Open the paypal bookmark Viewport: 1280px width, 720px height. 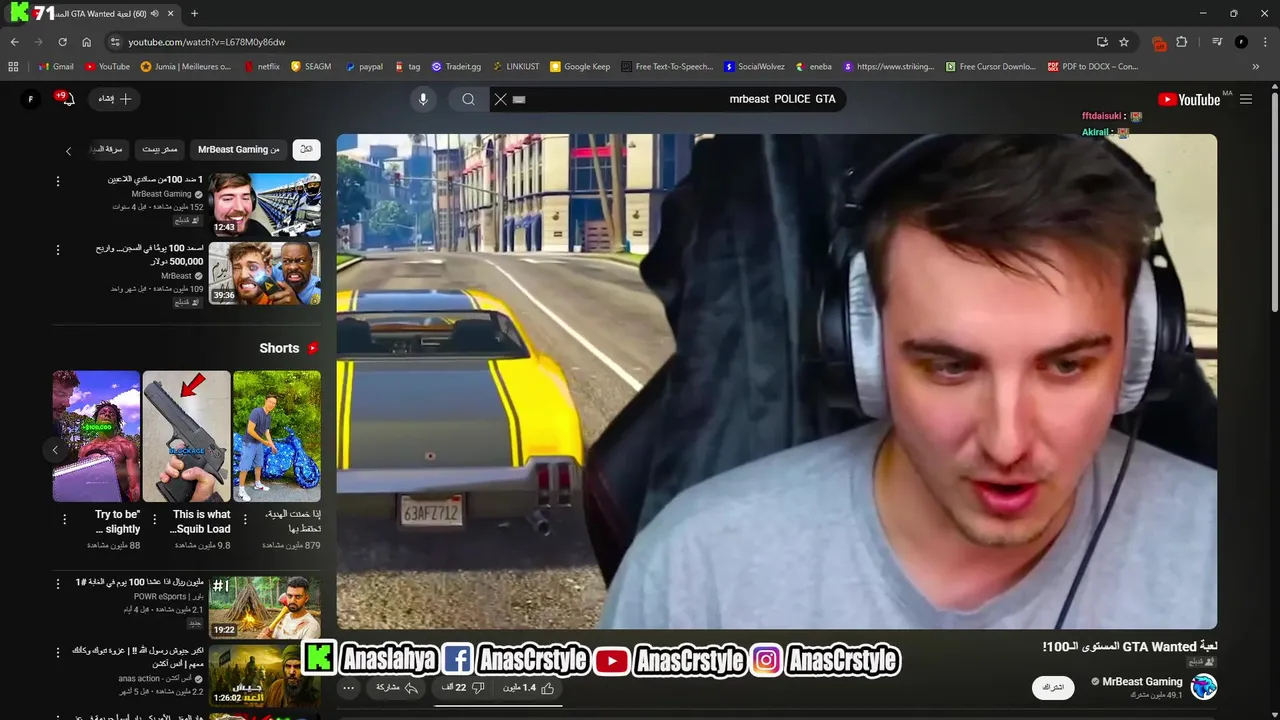click(364, 67)
